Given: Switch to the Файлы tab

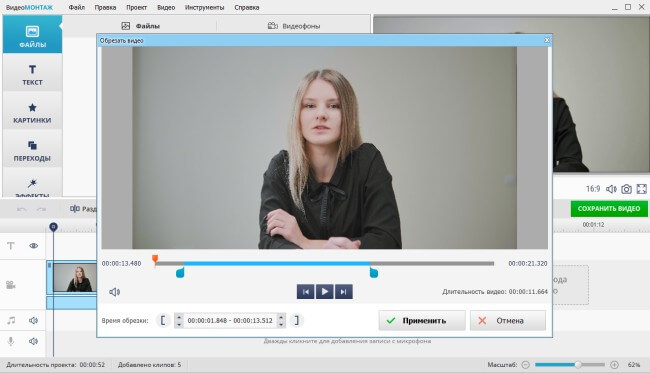Looking at the screenshot, I should [140, 26].
